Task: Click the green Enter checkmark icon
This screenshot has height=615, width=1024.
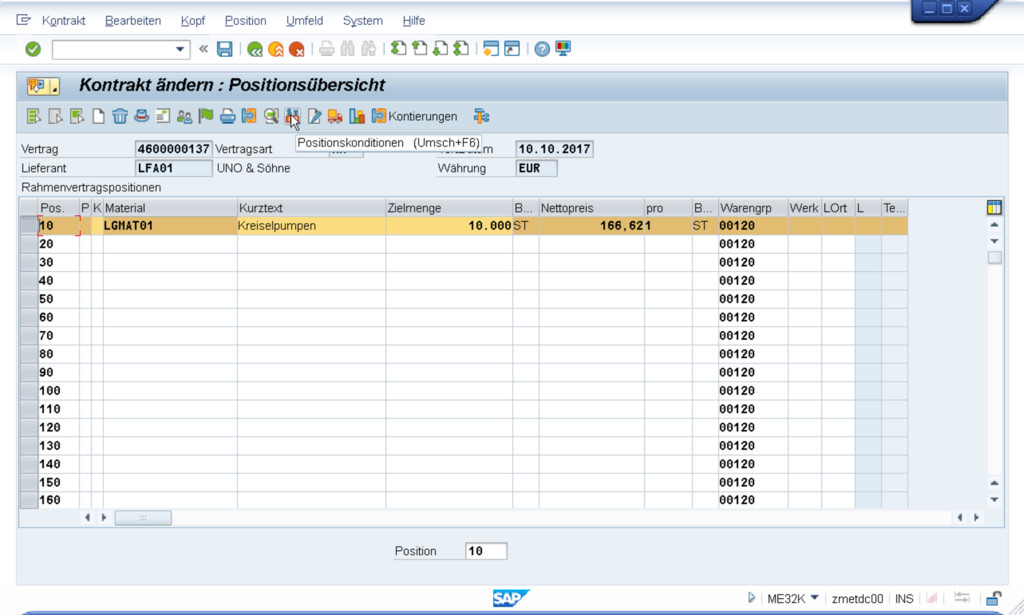Action: click(x=33, y=49)
